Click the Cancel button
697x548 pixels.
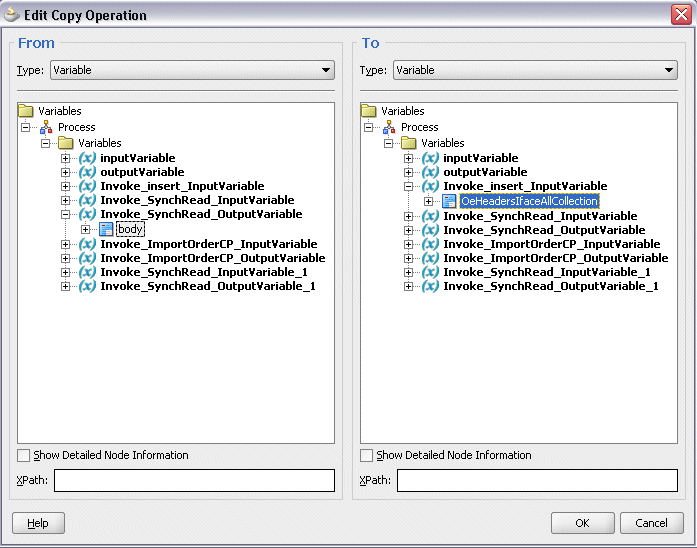click(652, 523)
